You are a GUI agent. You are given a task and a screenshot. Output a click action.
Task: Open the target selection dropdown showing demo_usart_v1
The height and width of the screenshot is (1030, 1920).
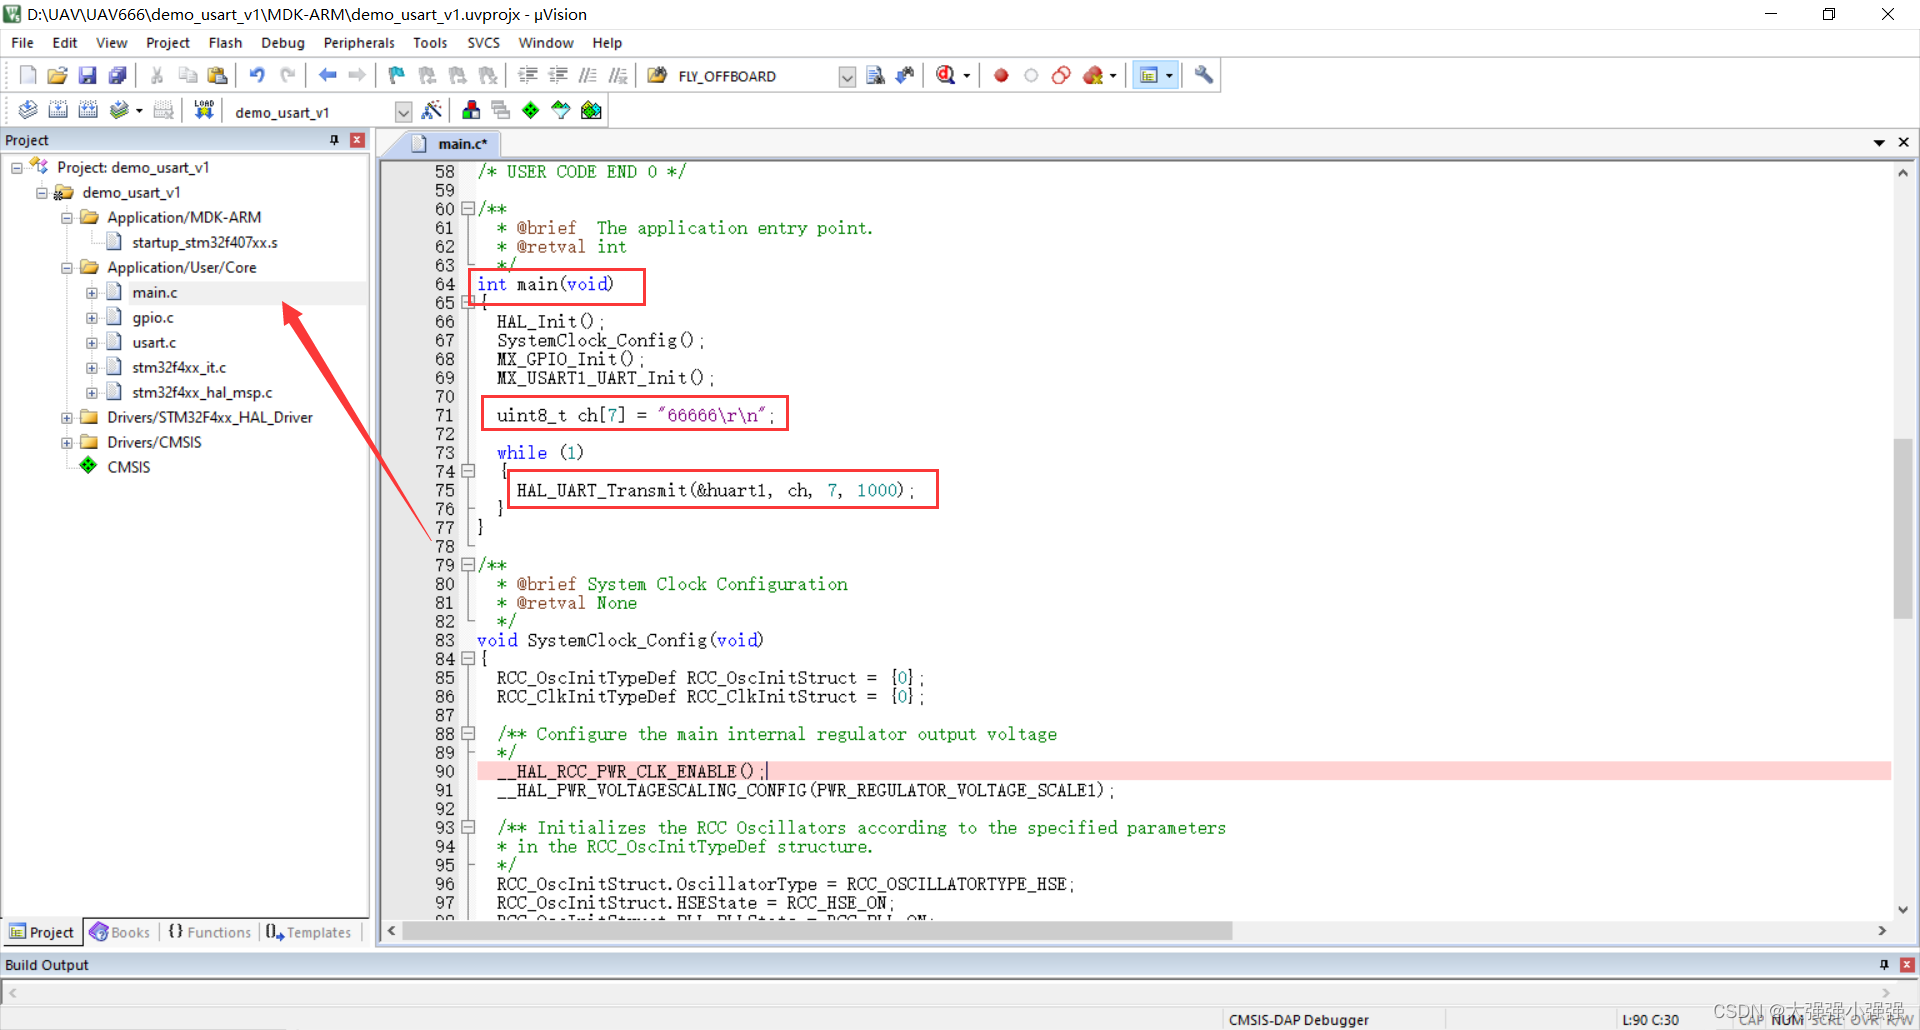pyautogui.click(x=403, y=111)
